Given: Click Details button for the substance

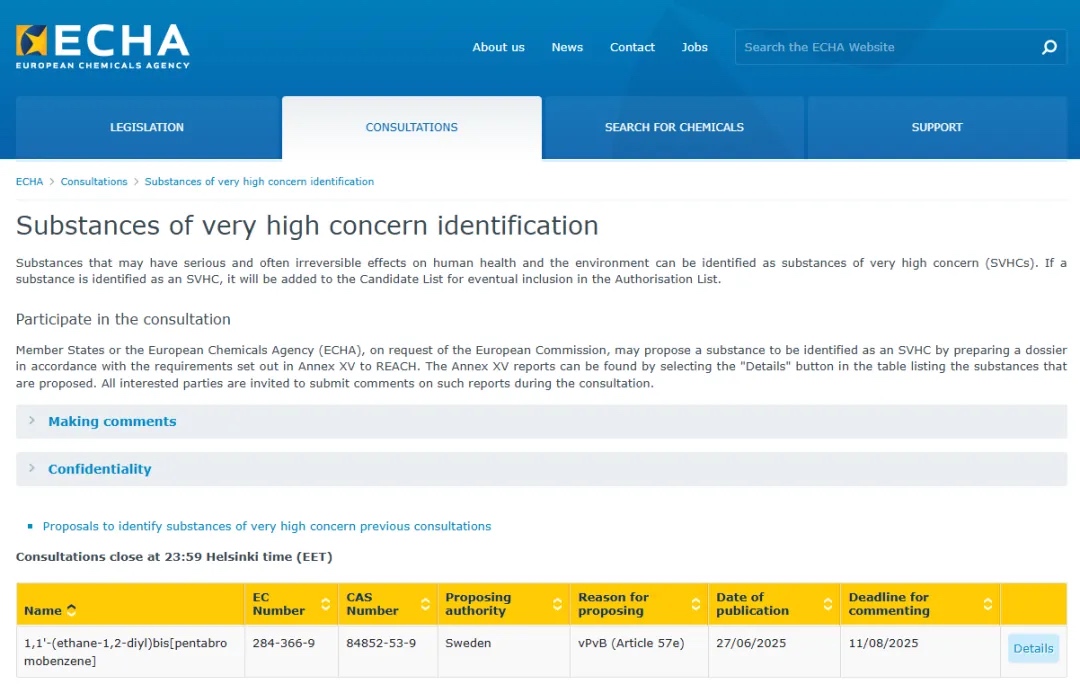Looking at the screenshot, I should point(1033,648).
